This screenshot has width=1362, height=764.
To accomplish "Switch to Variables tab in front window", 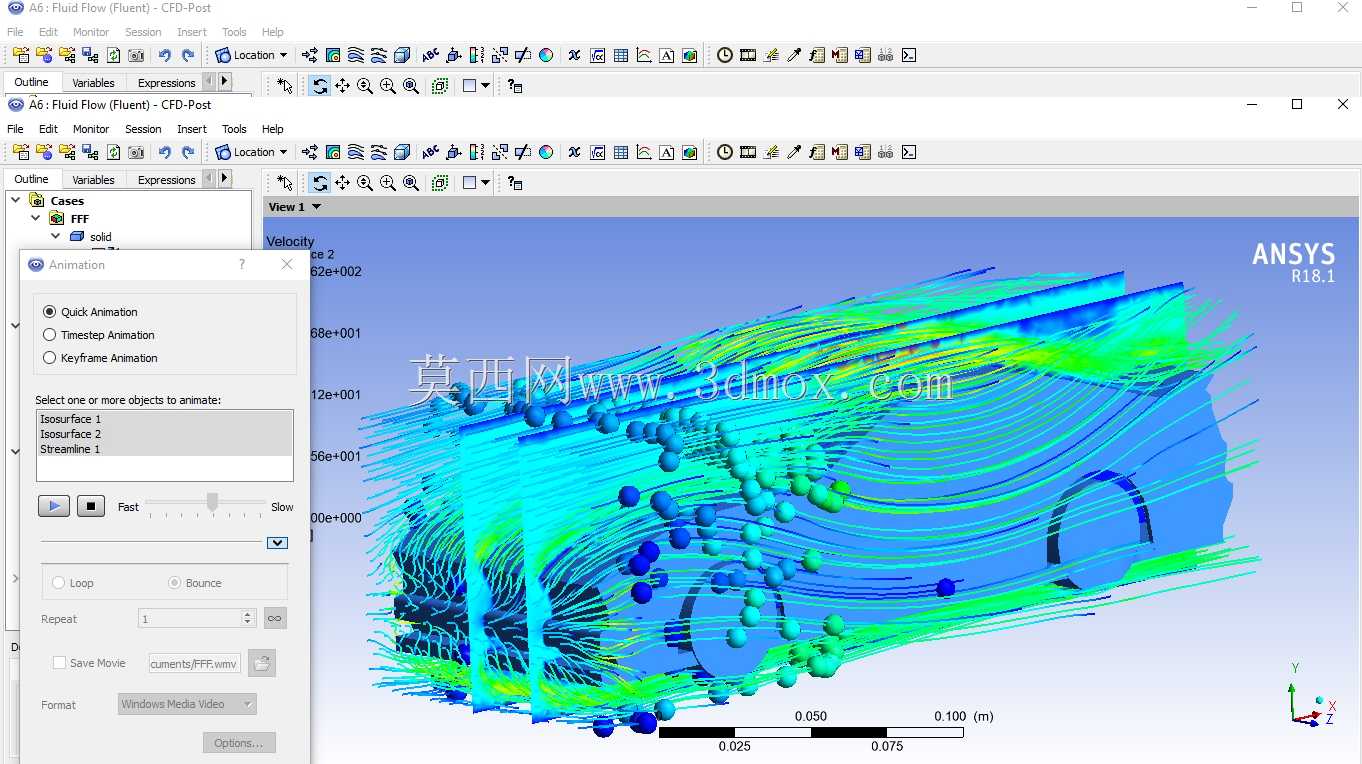I will click(x=93, y=180).
